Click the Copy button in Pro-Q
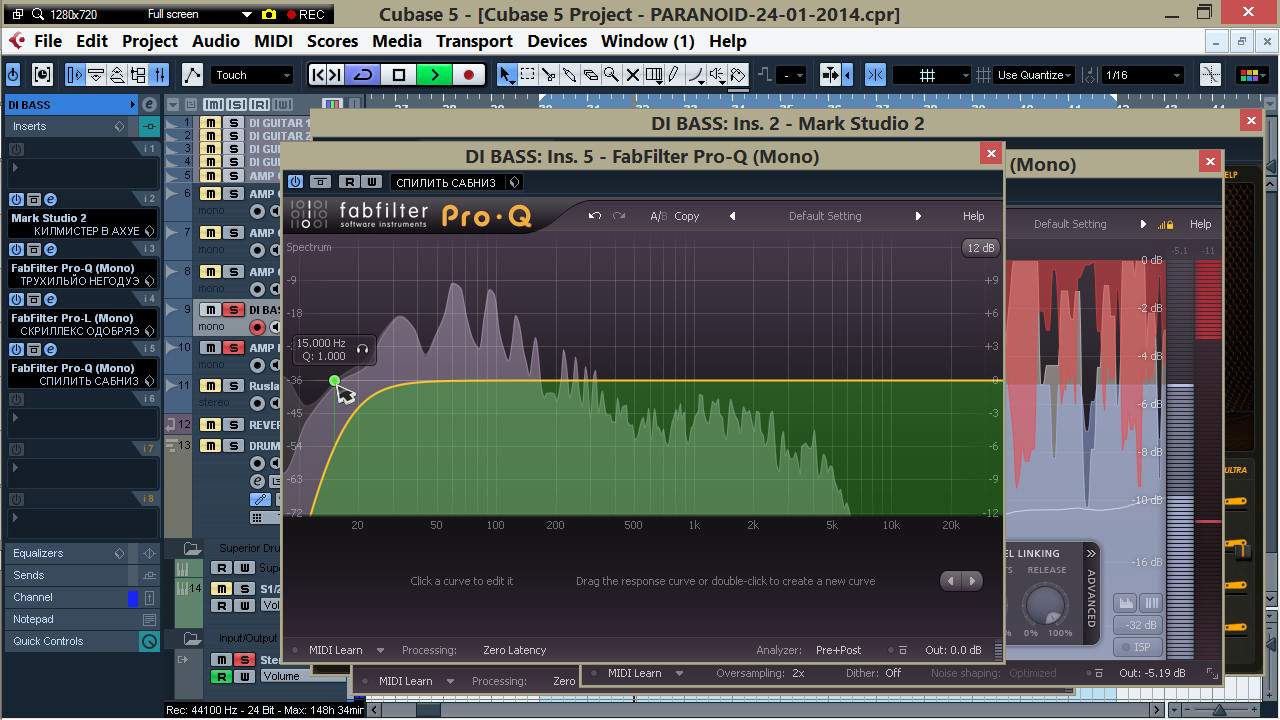Viewport: 1280px width, 720px height. click(686, 216)
